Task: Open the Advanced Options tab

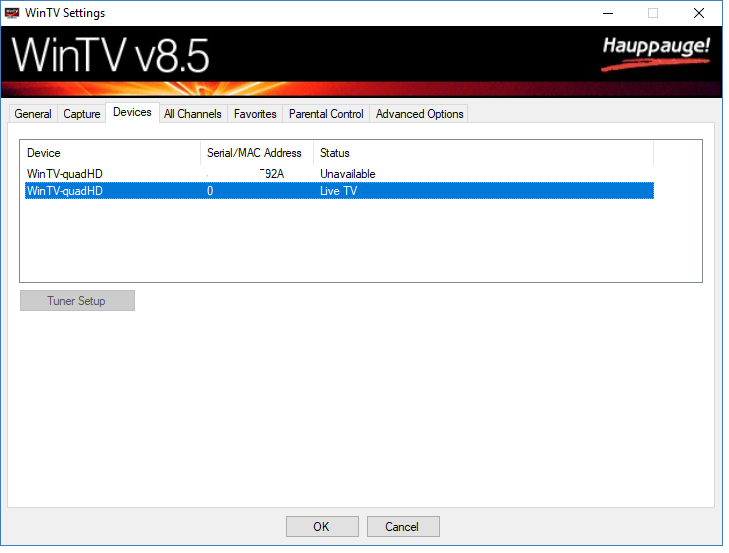Action: click(x=420, y=114)
